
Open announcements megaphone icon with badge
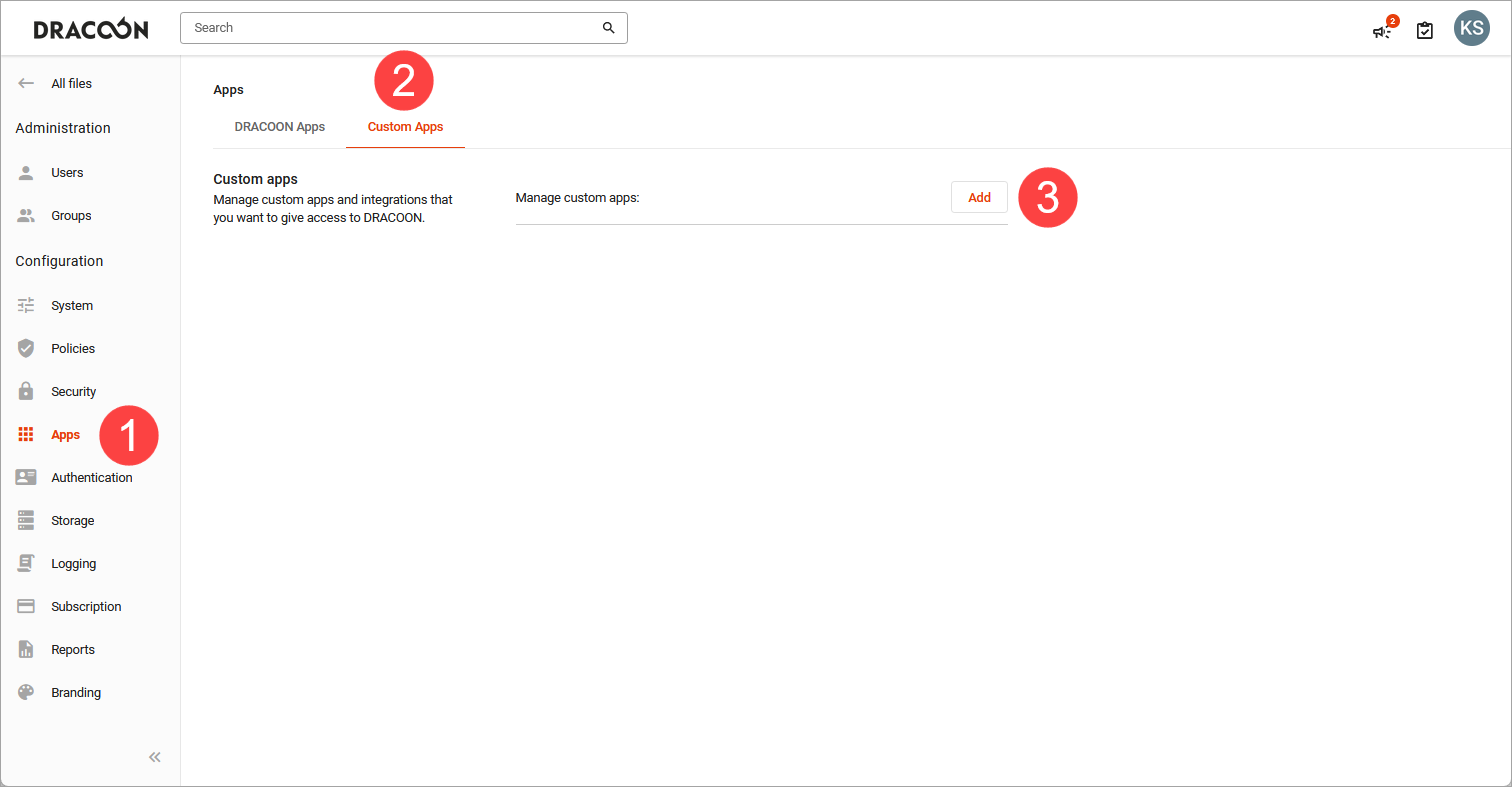(x=1382, y=30)
